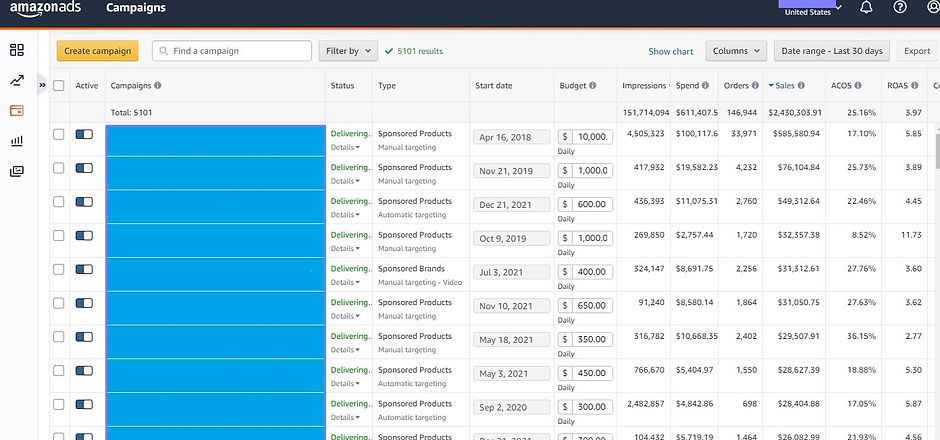Click info icon next to ACOS header

tap(858, 86)
